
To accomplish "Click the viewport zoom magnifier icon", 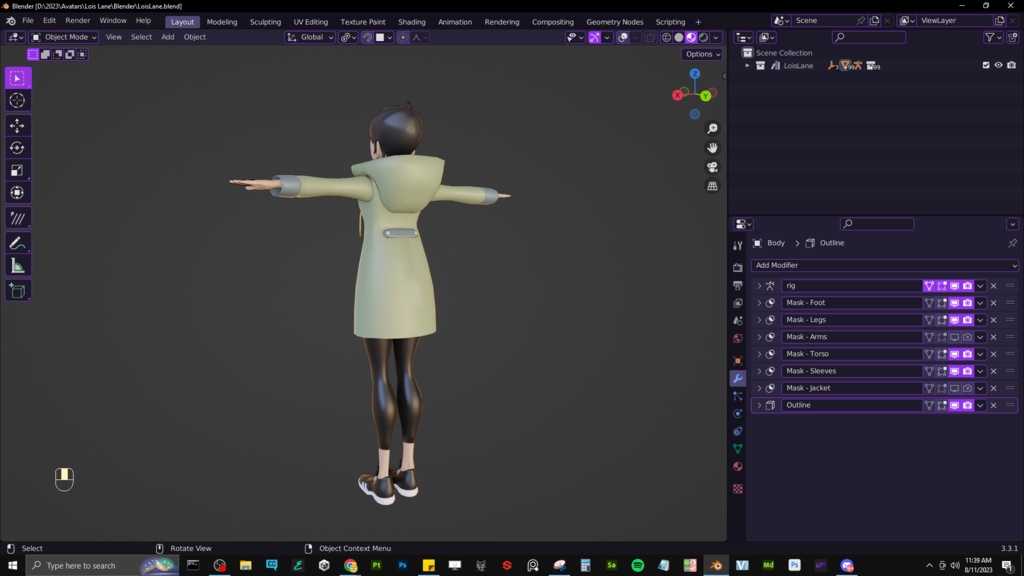I will 711,128.
